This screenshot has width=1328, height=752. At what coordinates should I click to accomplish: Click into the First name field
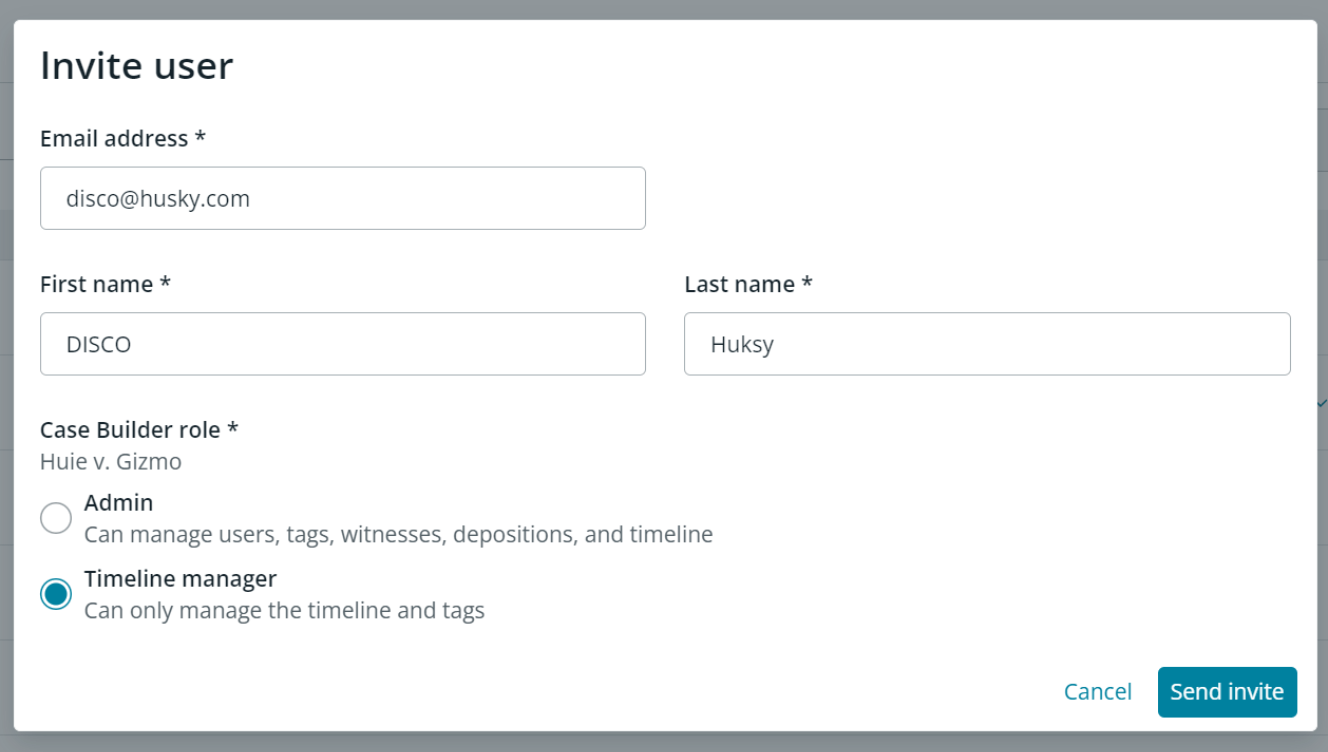coord(342,344)
